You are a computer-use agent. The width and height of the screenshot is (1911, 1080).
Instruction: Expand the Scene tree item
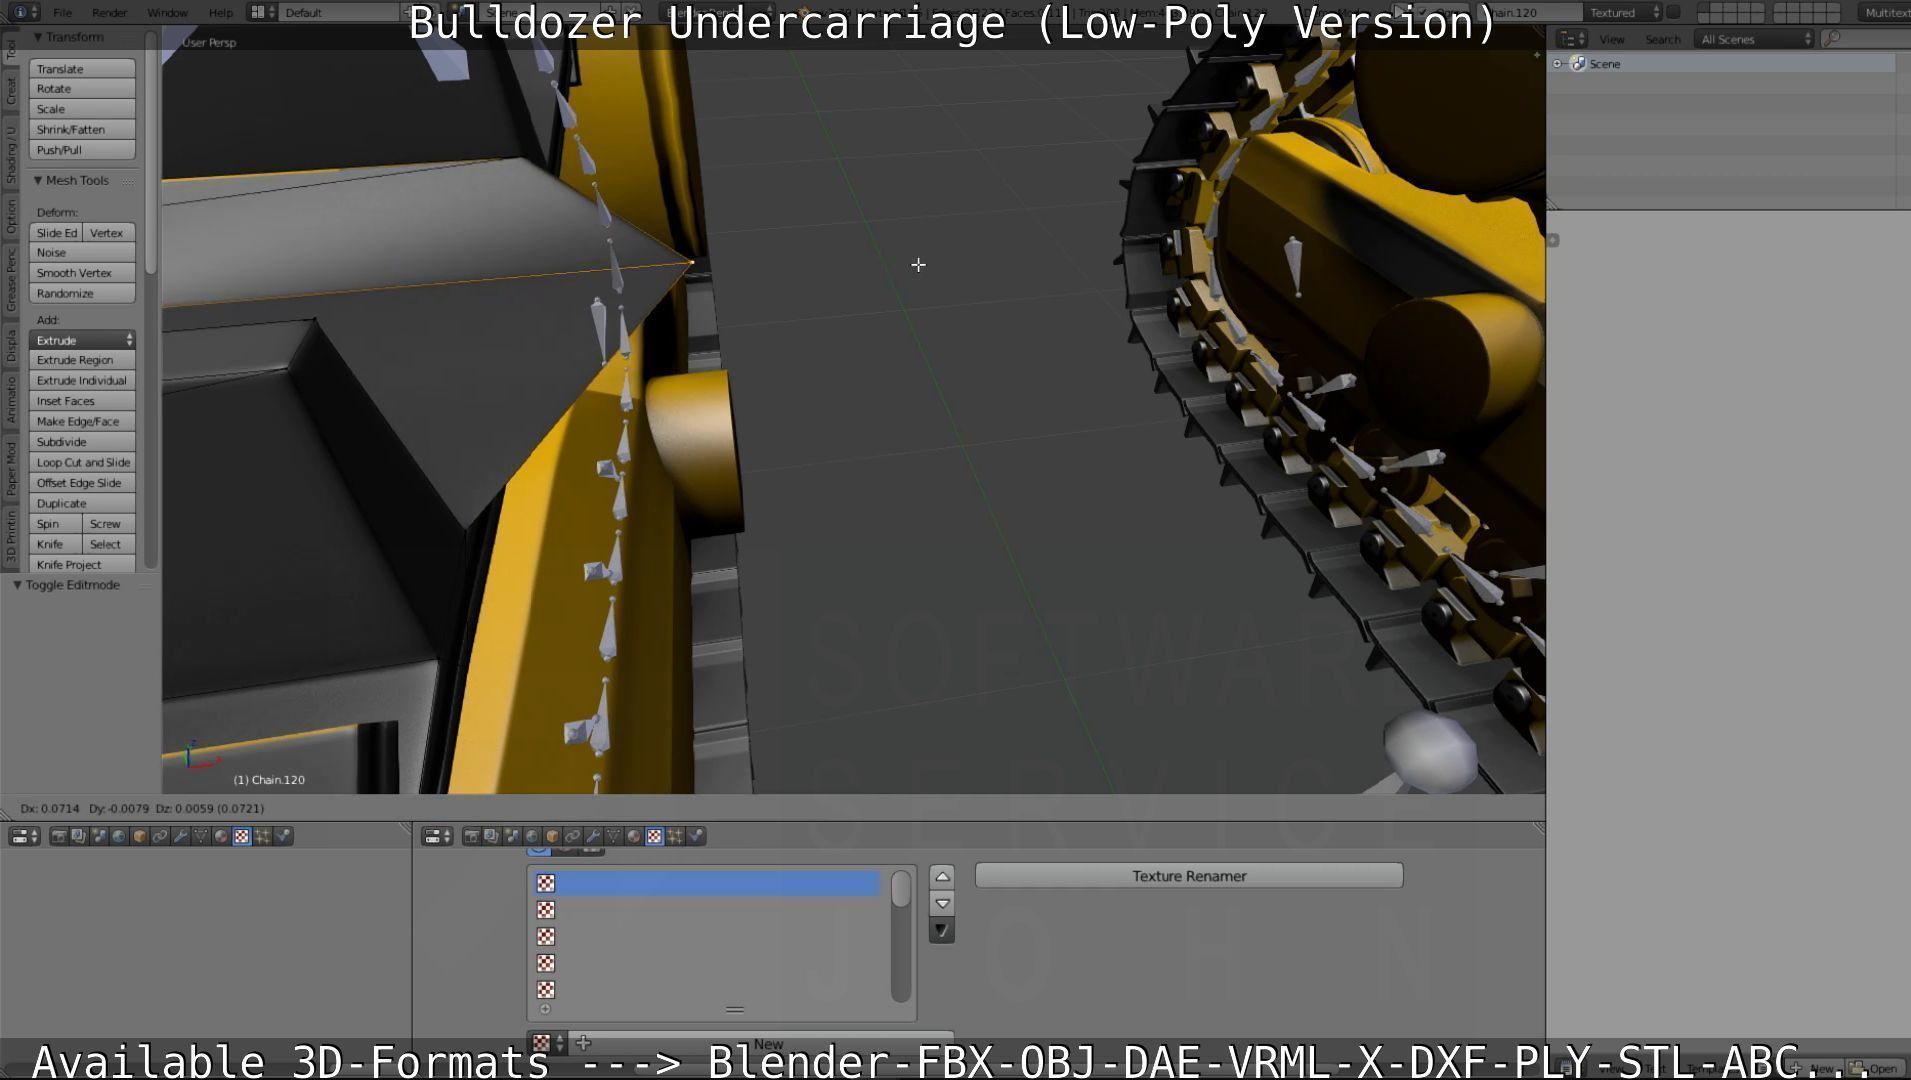click(x=1557, y=64)
